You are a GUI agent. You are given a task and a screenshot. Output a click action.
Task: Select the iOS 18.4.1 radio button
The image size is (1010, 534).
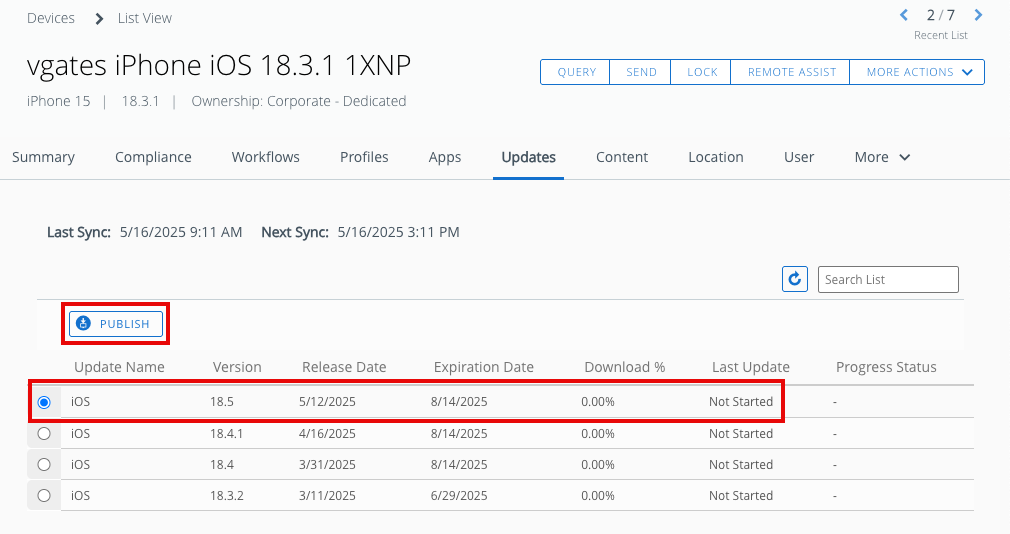[44, 434]
